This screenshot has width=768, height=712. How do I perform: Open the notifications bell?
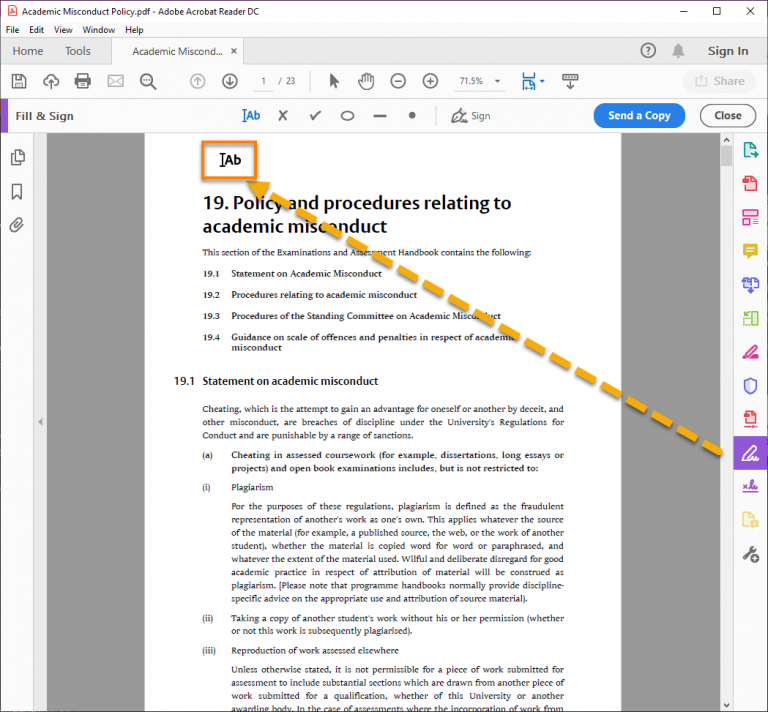pyautogui.click(x=678, y=50)
